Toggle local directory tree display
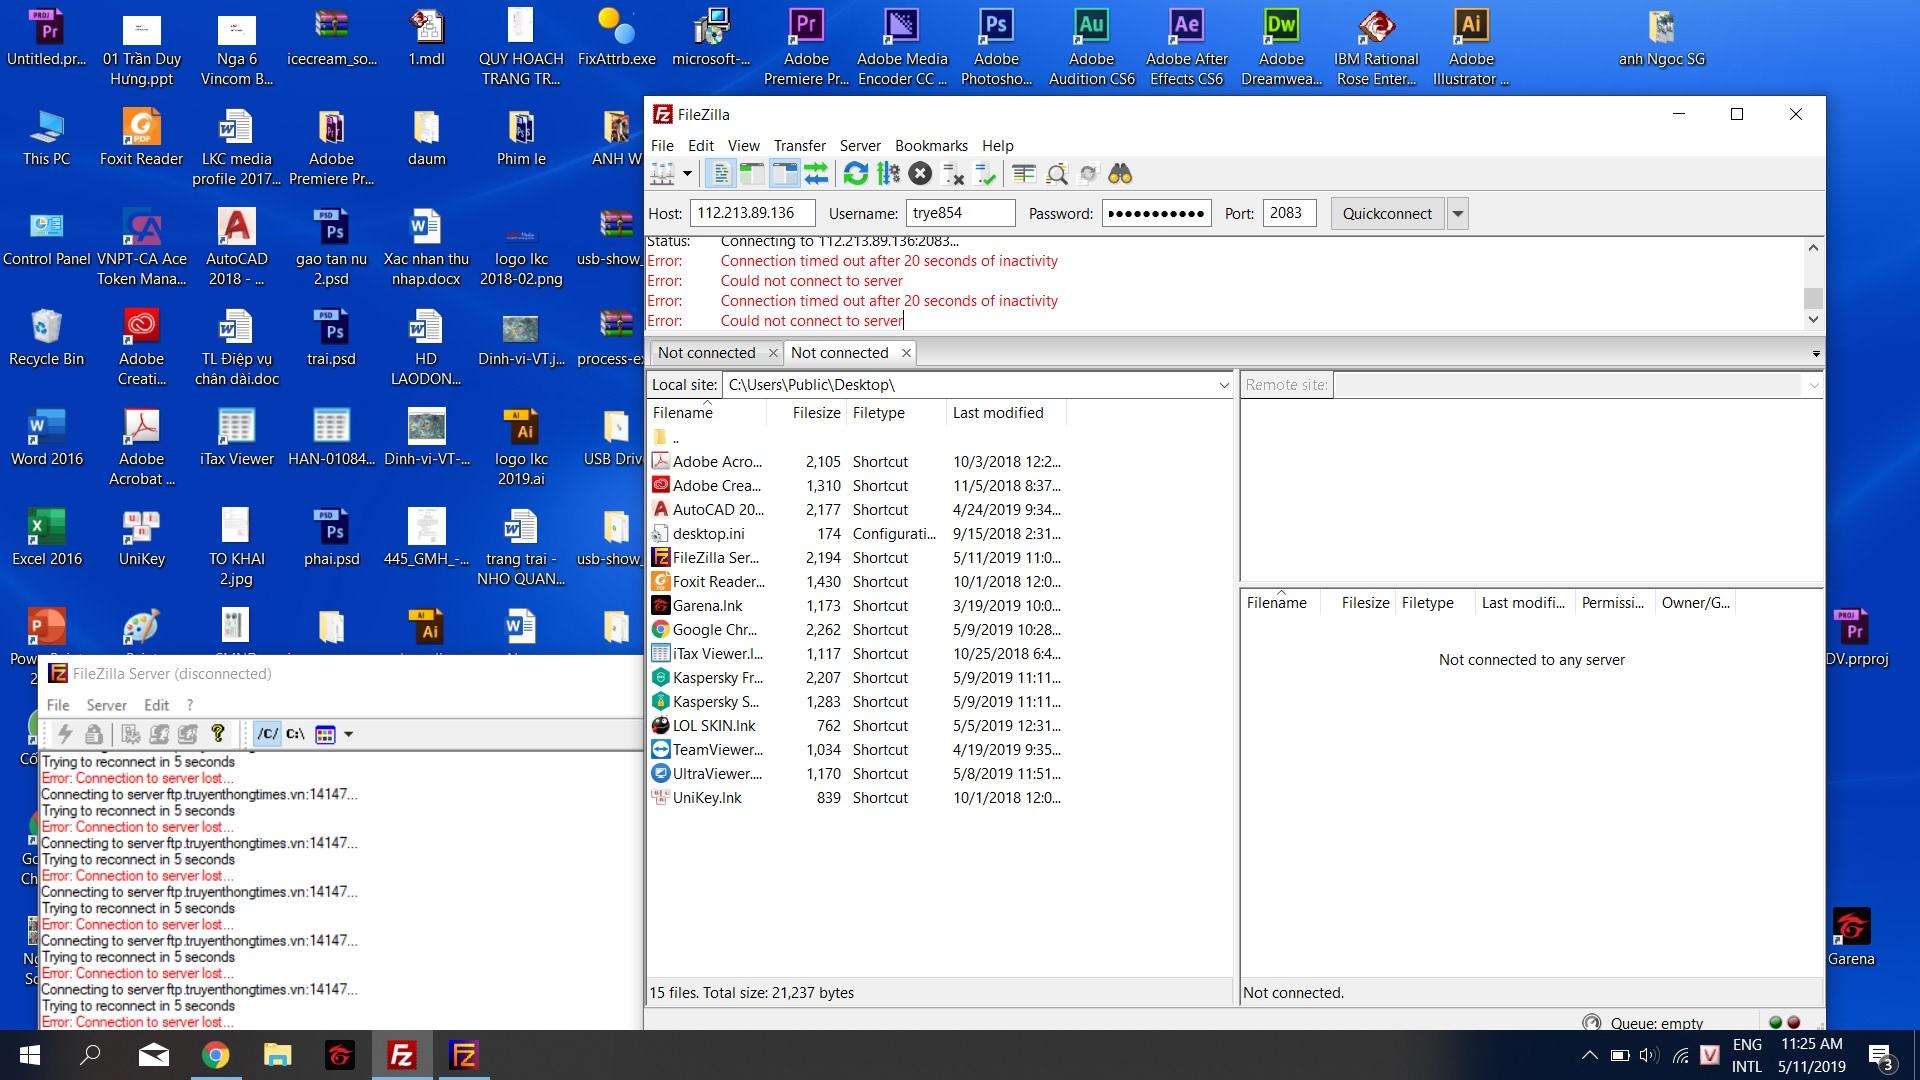The height and width of the screenshot is (1080, 1920). tap(752, 174)
